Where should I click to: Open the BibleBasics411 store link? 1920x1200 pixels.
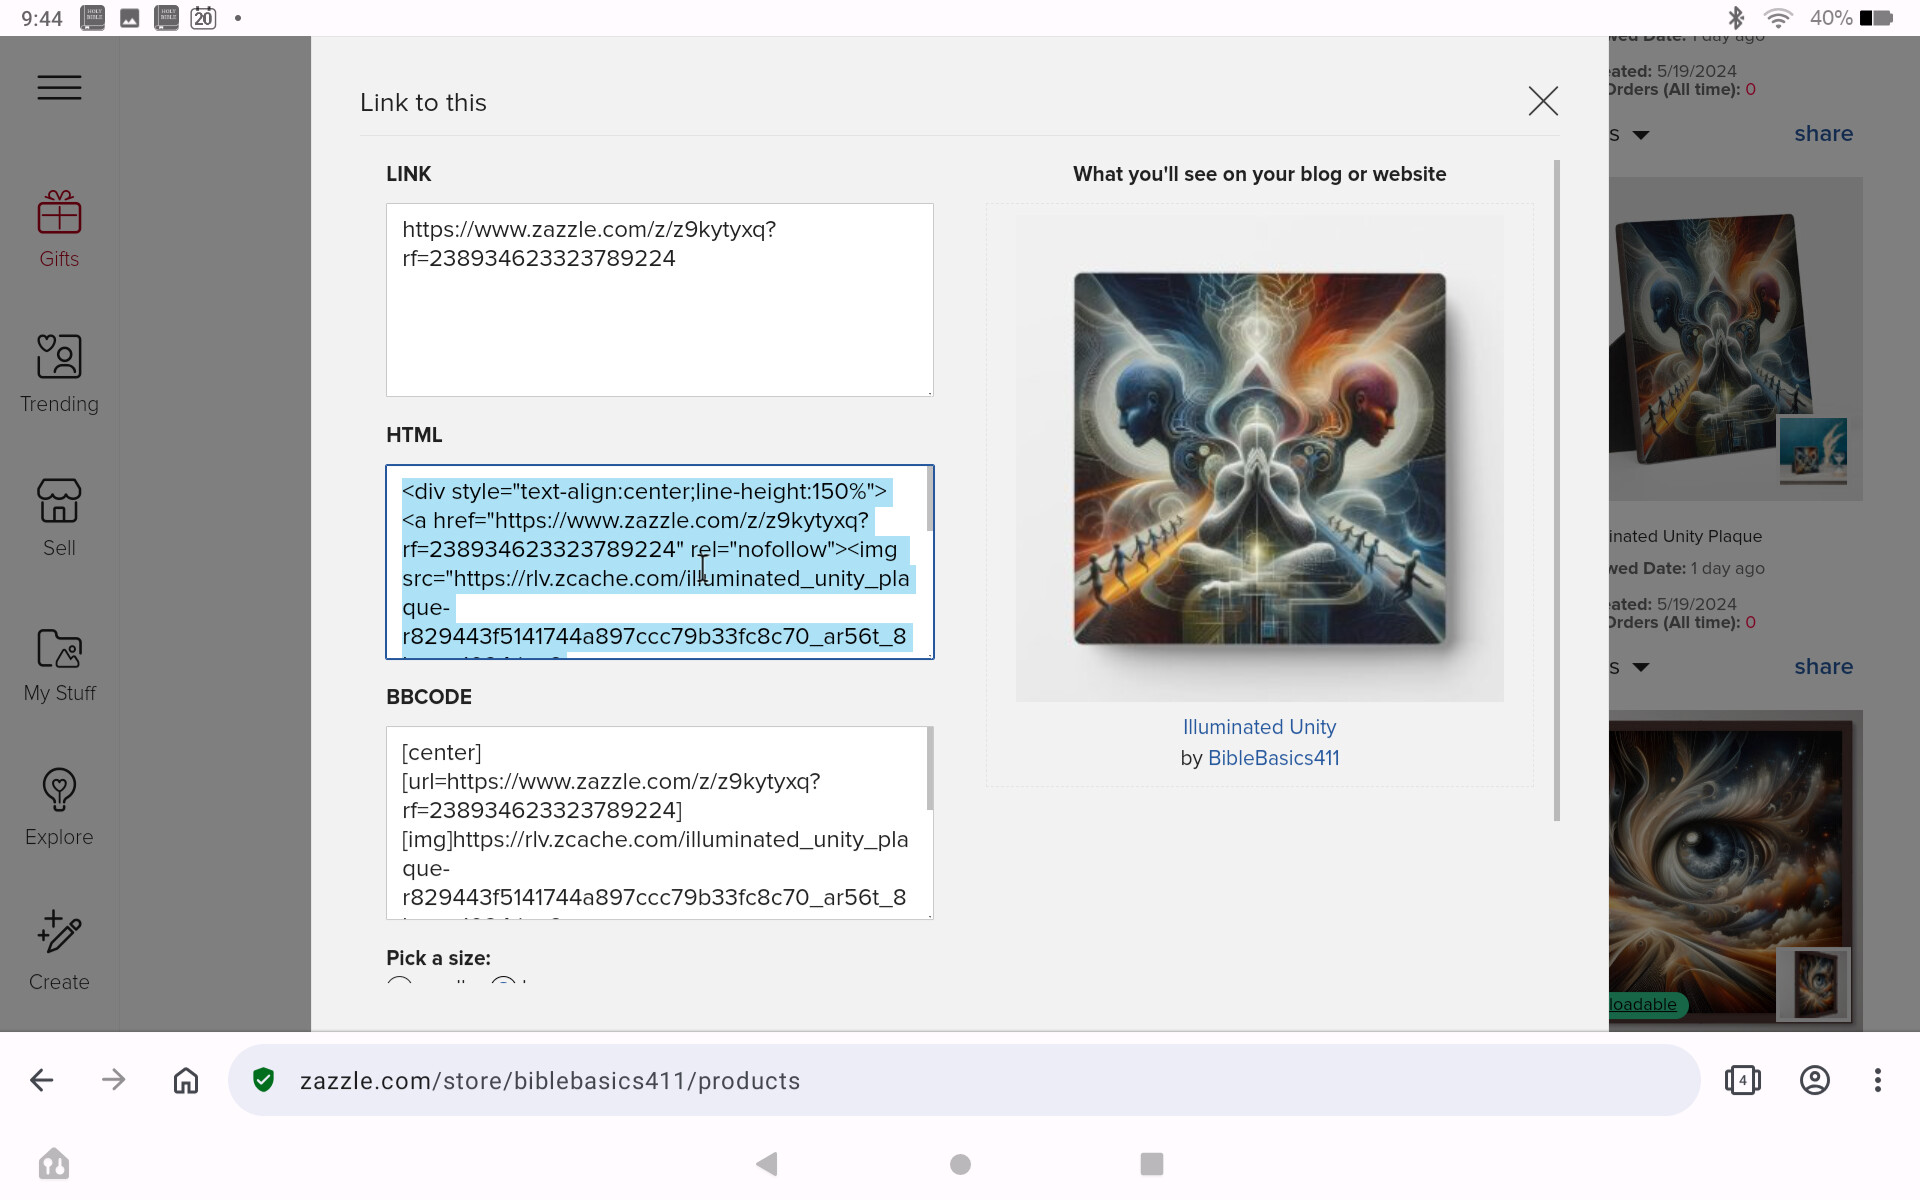click(x=1273, y=758)
